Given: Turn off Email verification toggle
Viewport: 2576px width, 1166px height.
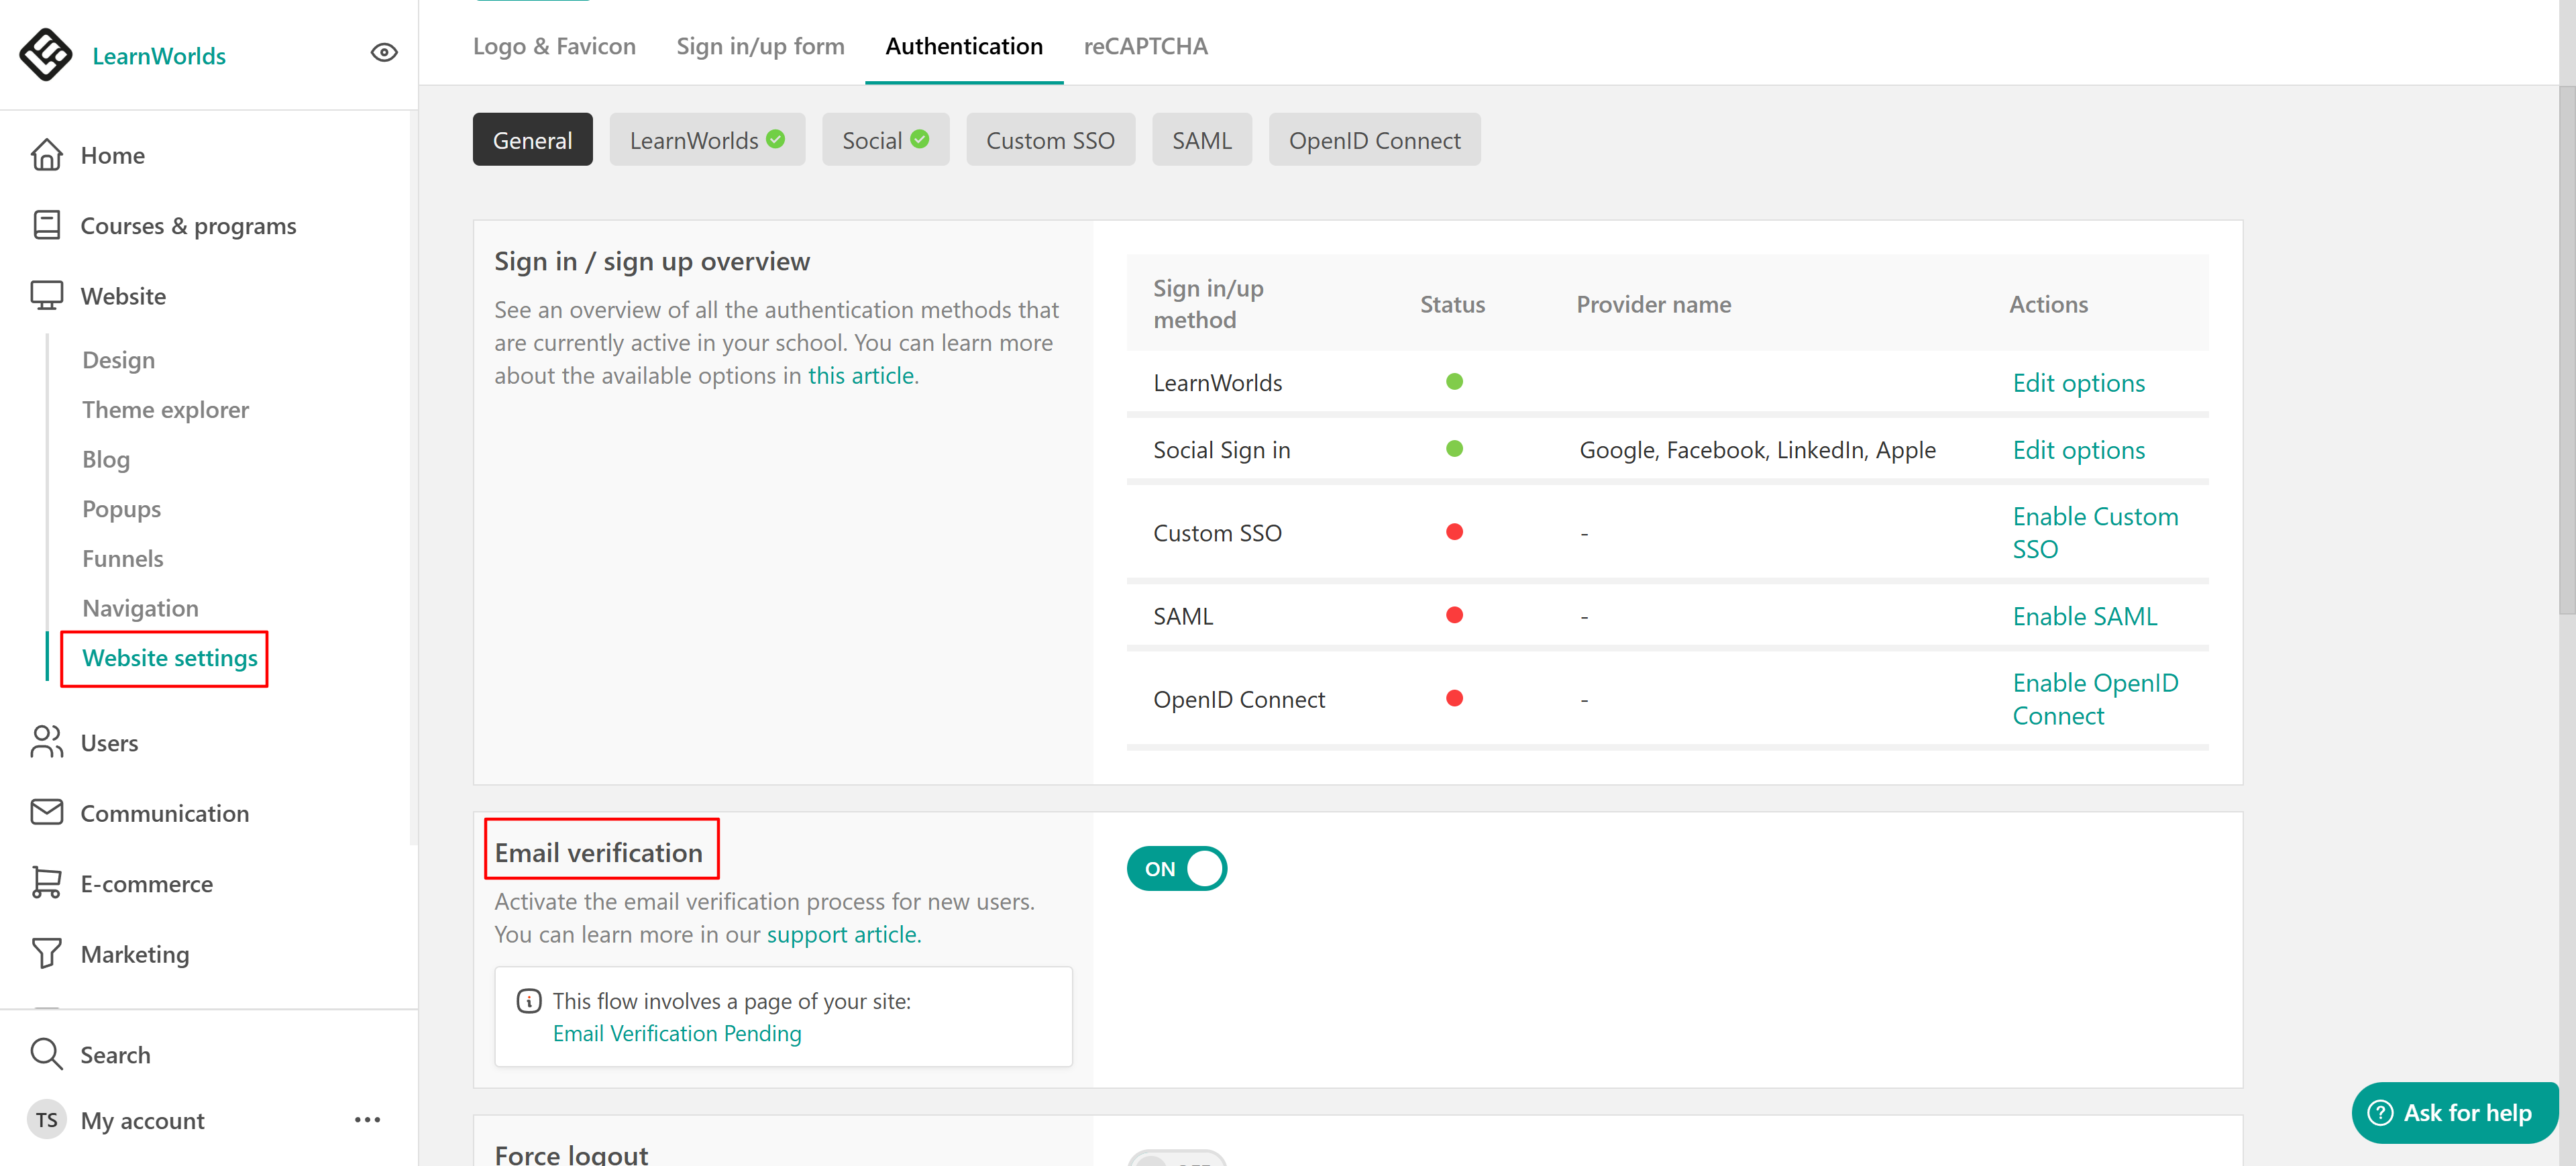Looking at the screenshot, I should pyautogui.click(x=1176, y=868).
